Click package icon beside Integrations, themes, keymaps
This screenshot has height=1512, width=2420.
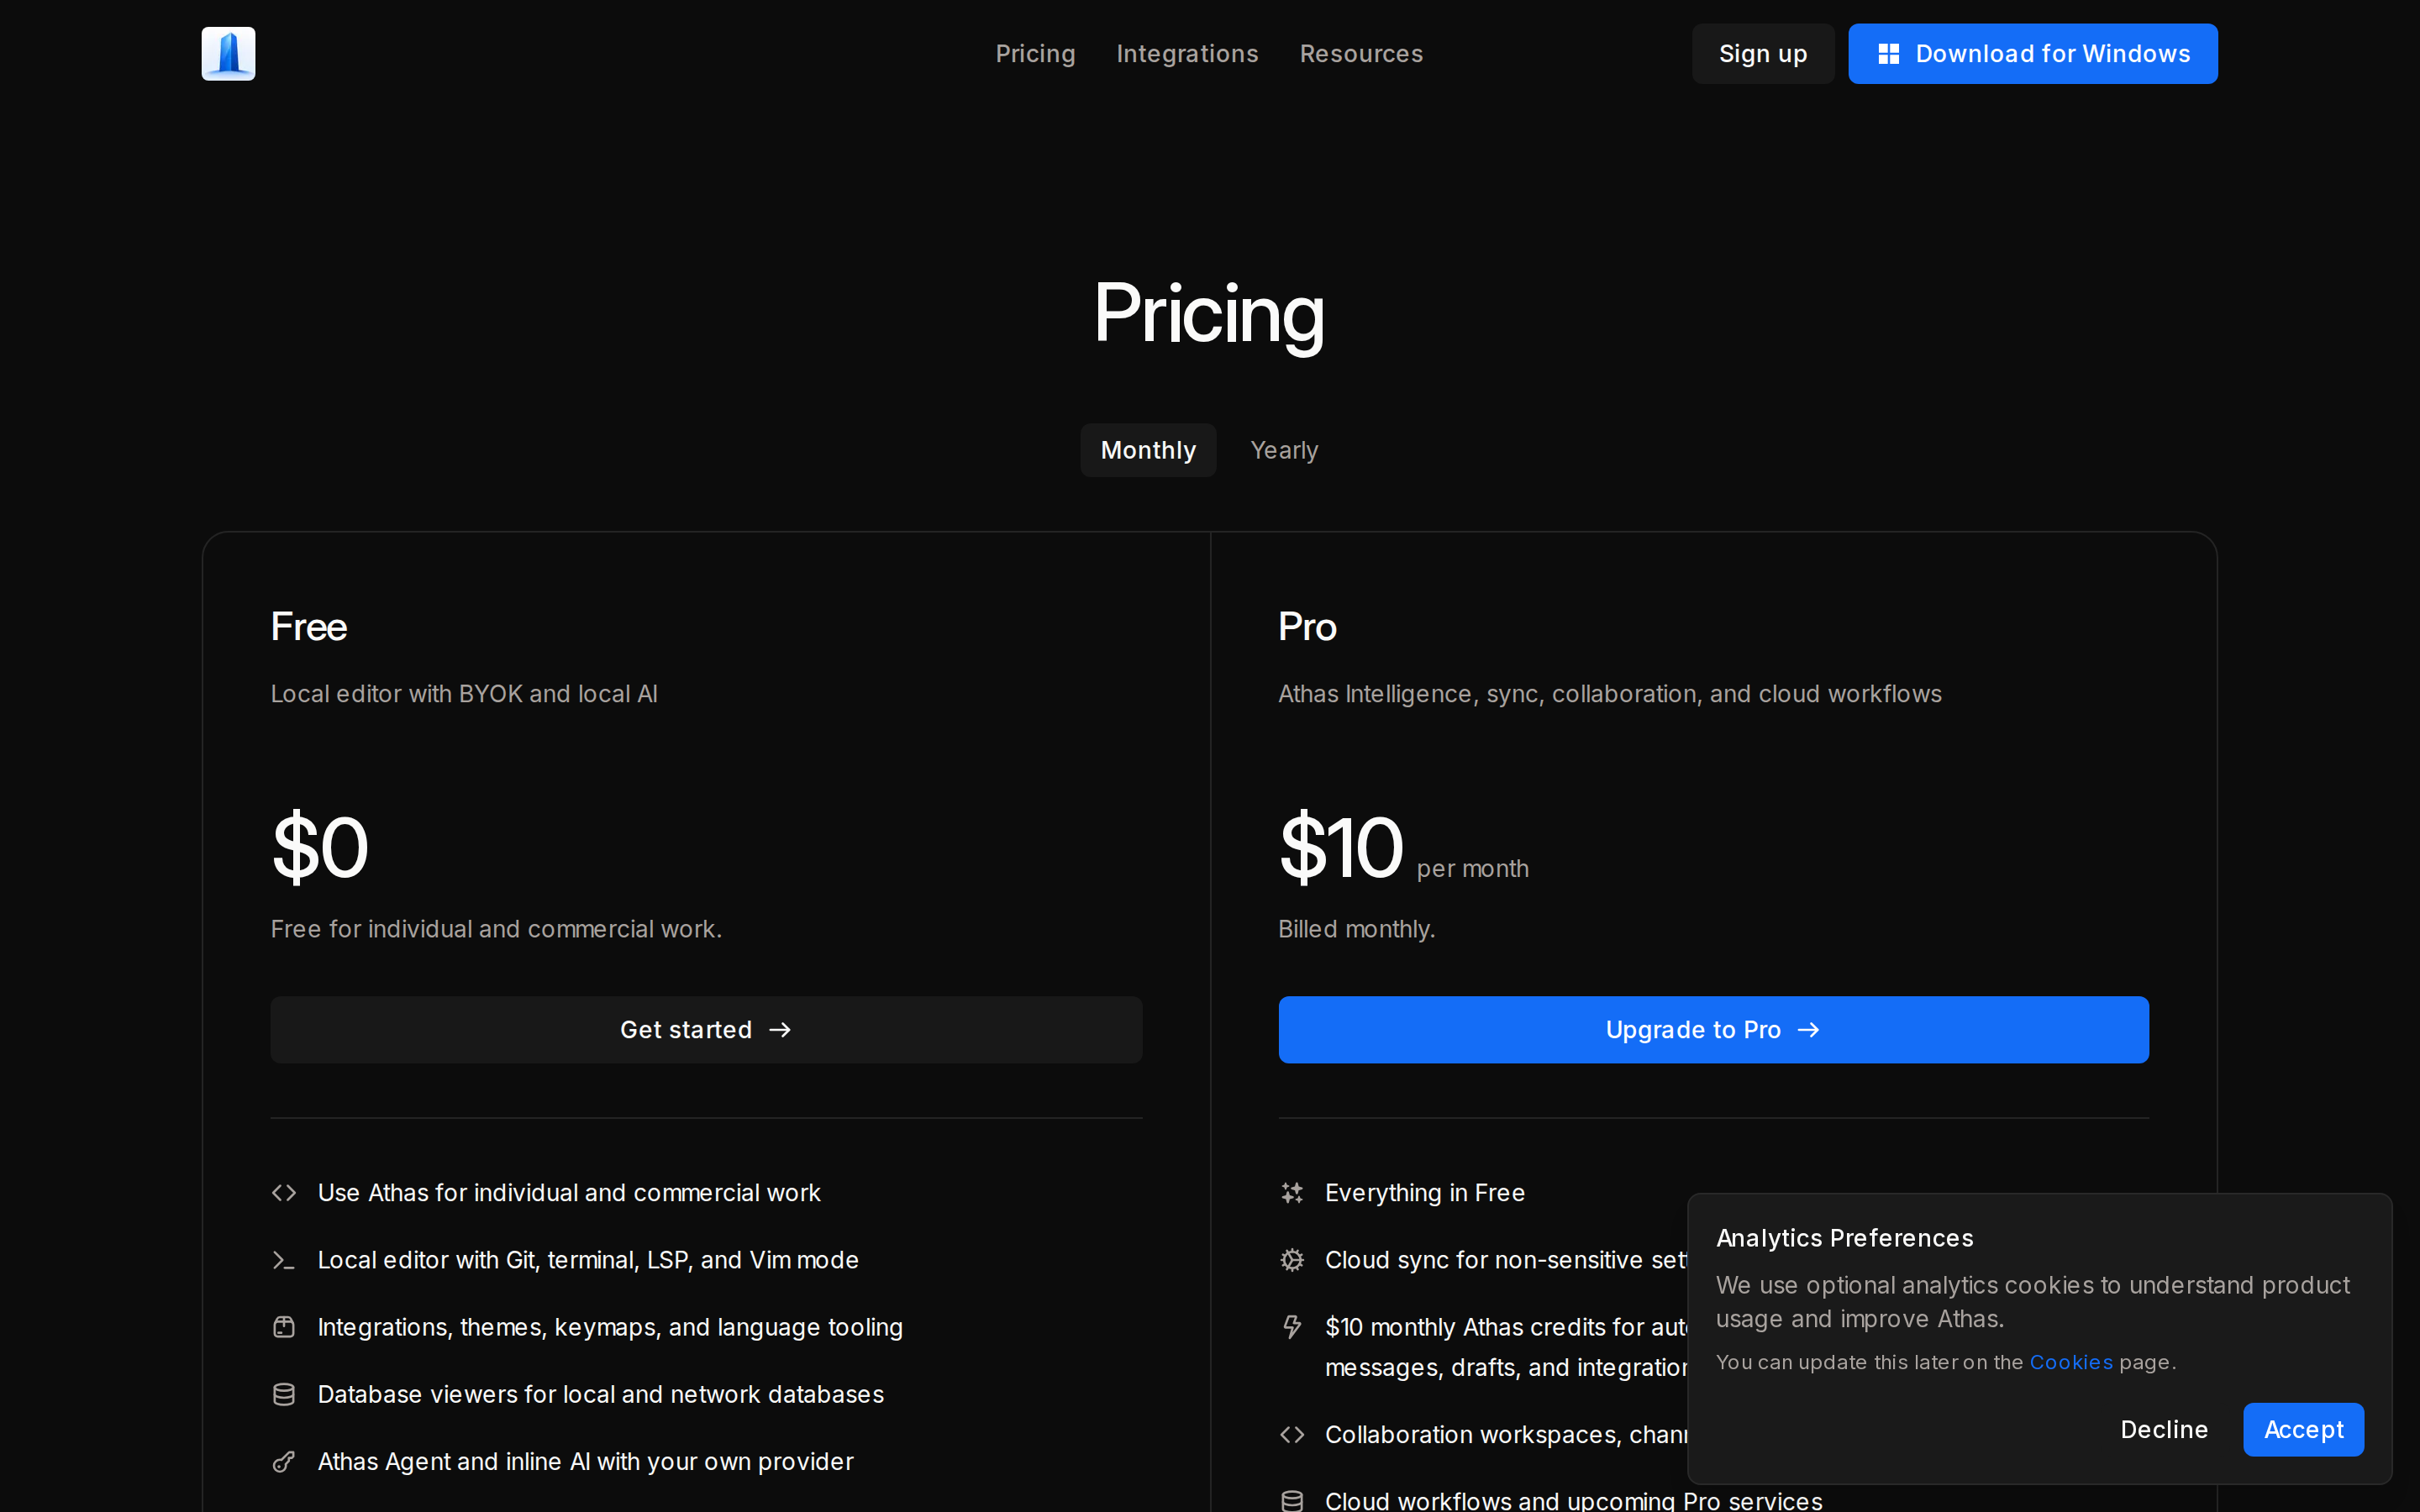[x=284, y=1327]
